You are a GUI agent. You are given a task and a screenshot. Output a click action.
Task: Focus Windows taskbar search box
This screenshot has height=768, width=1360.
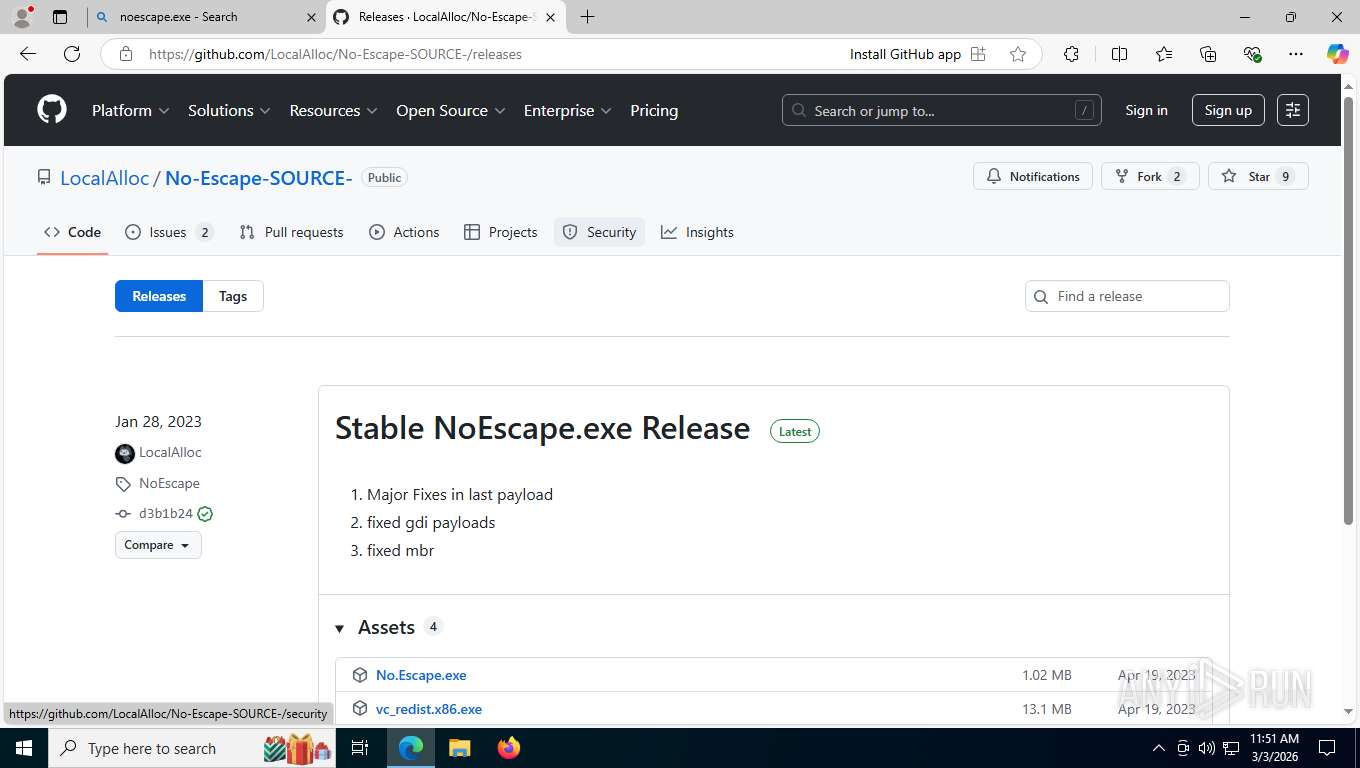(193, 748)
